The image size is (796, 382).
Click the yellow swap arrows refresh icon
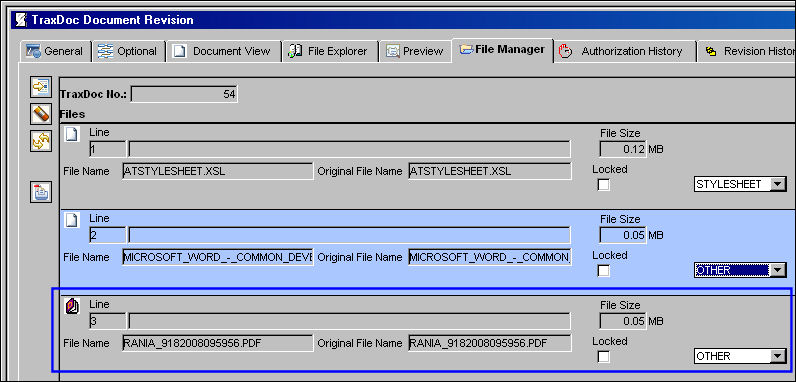pyautogui.click(x=41, y=141)
